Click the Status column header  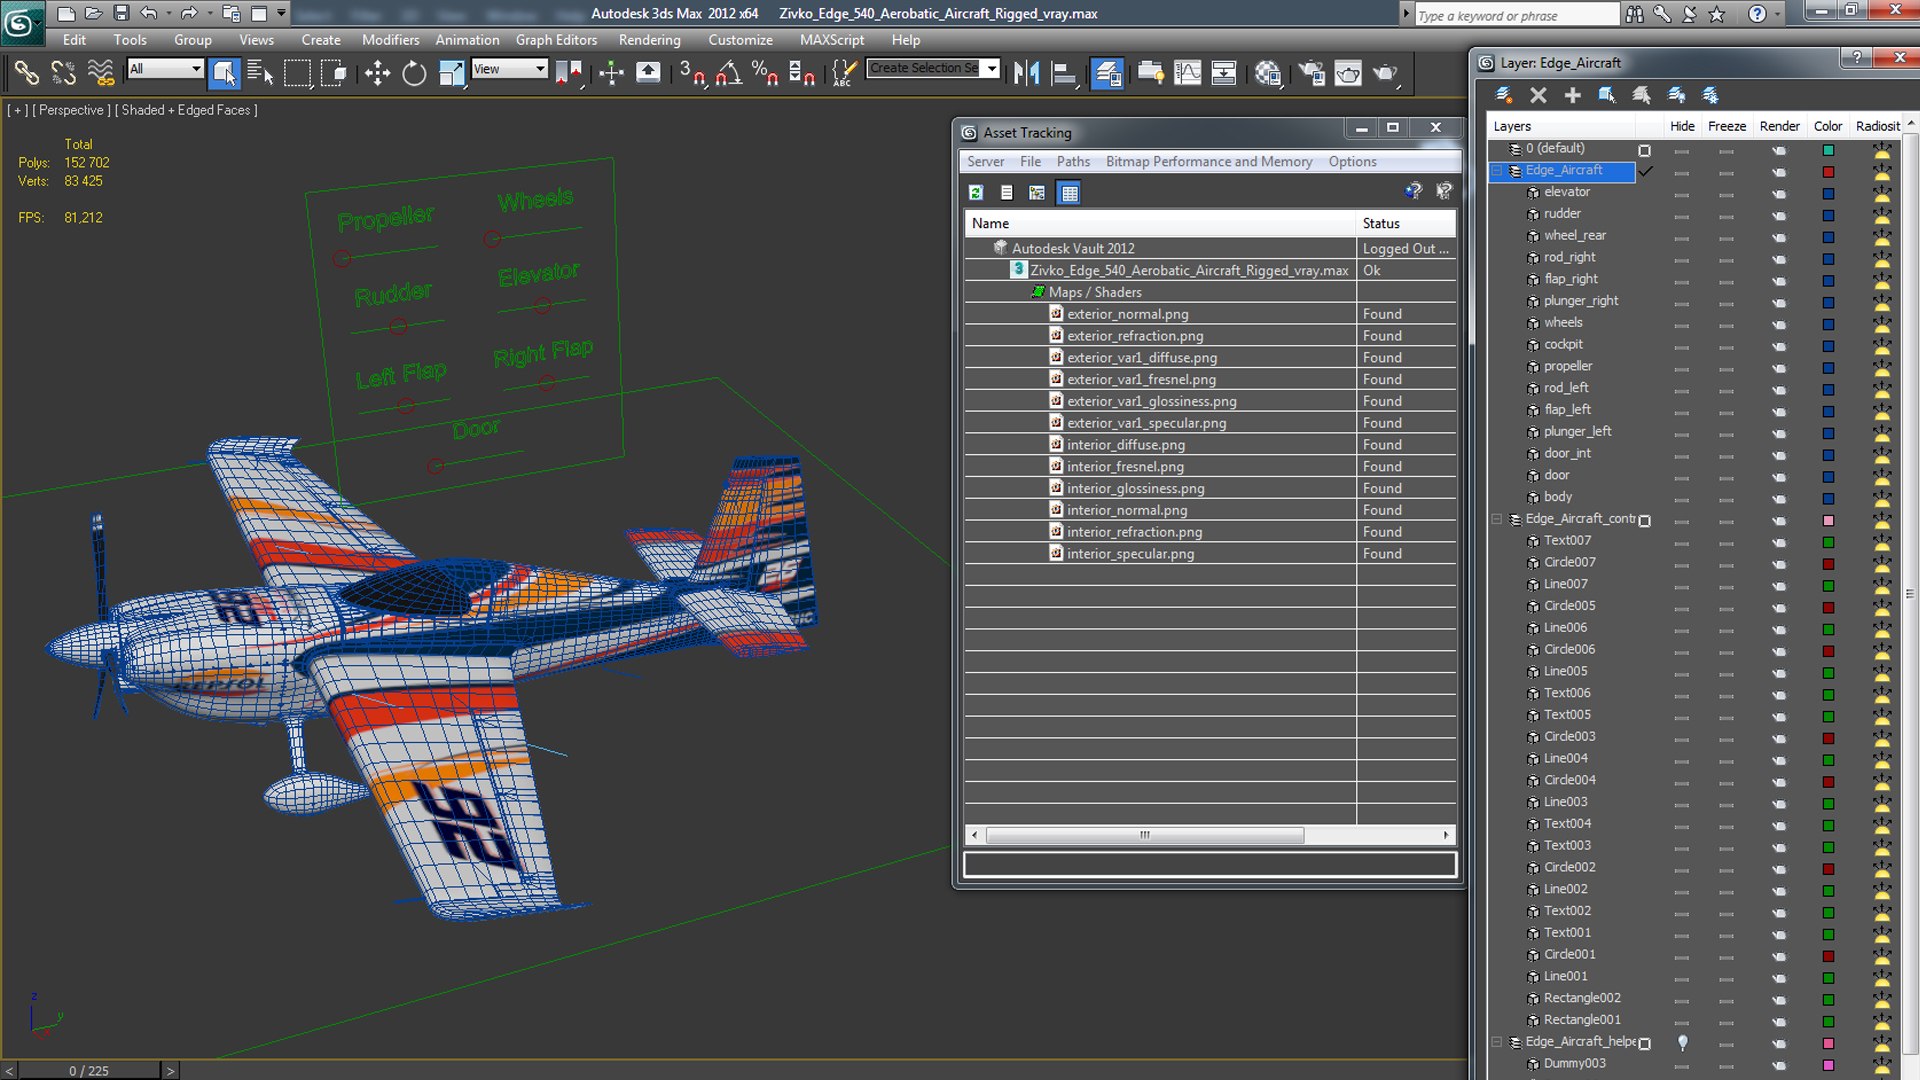(1405, 223)
